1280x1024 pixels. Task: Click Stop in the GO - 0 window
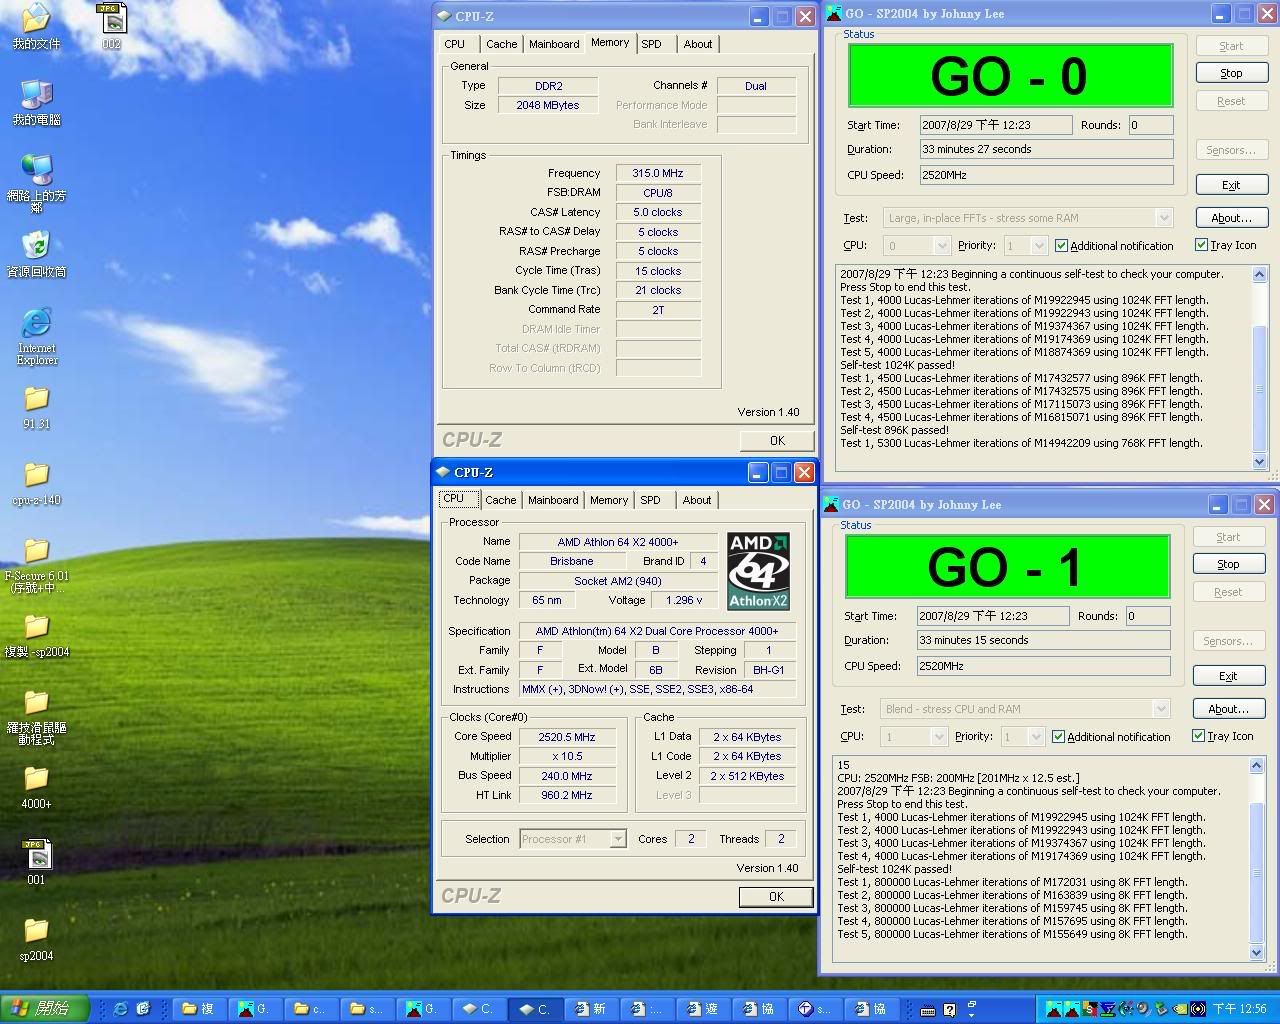[x=1231, y=73]
